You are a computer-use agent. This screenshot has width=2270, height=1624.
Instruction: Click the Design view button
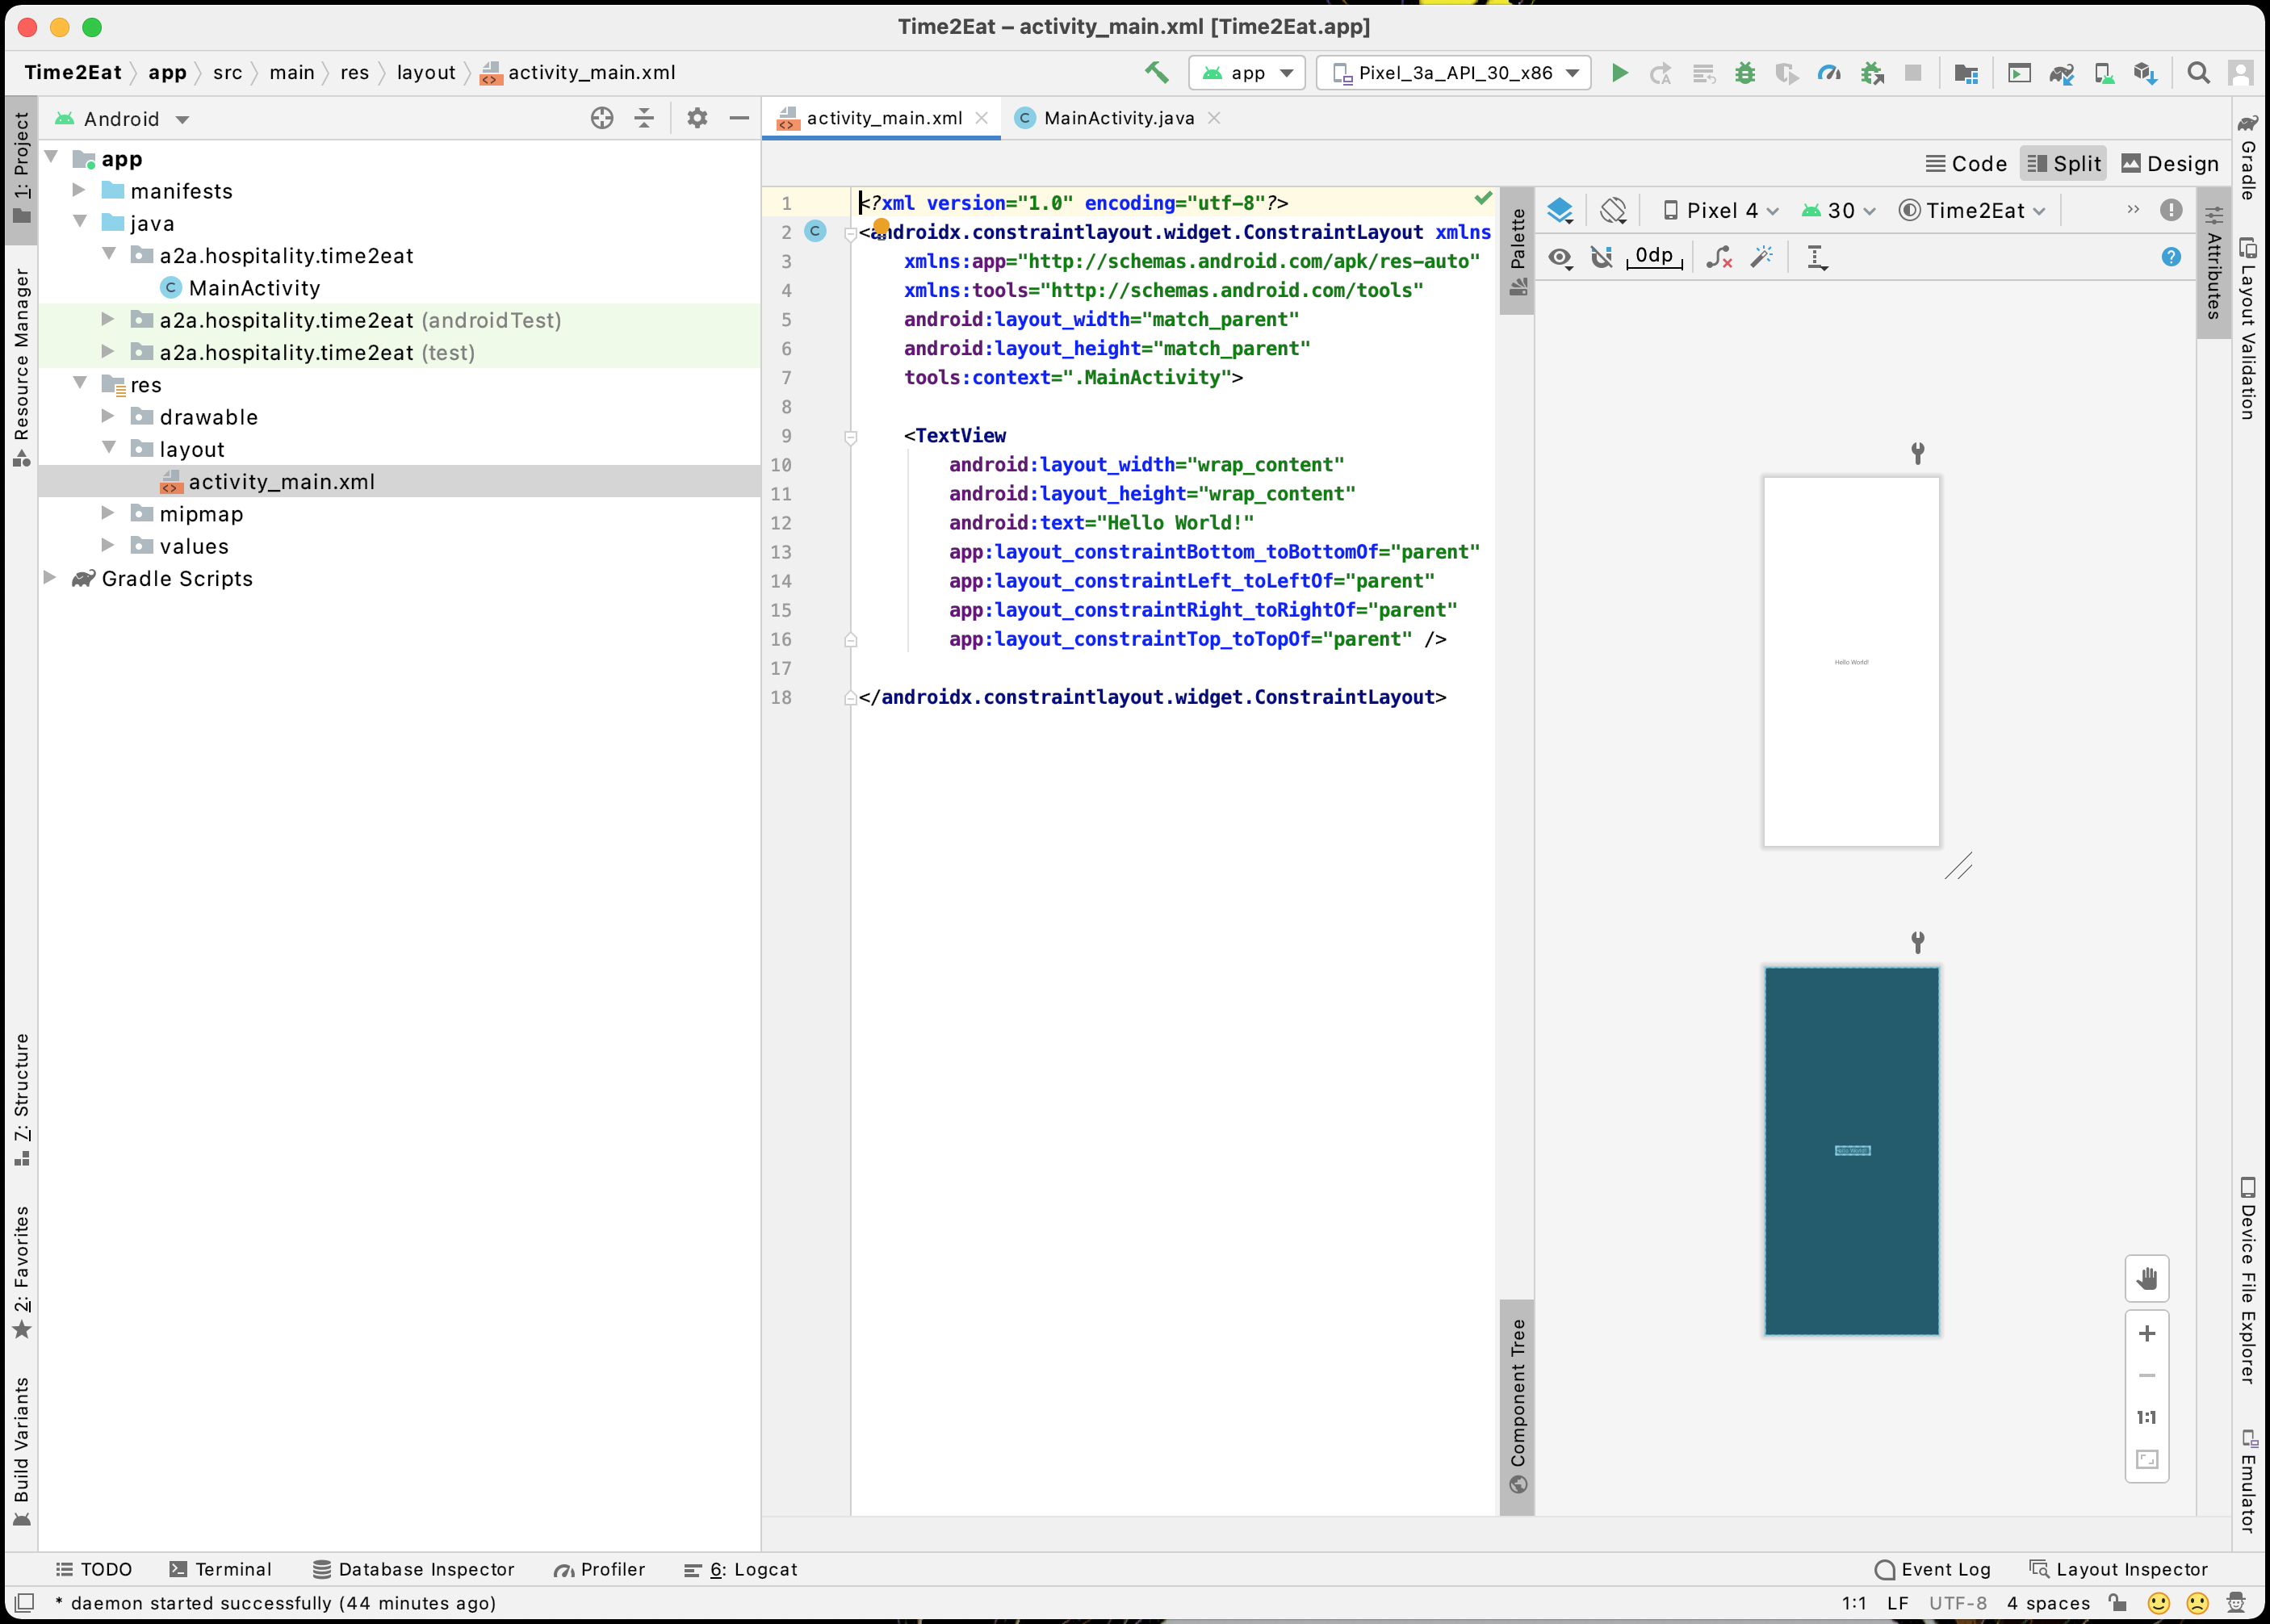coord(2170,164)
